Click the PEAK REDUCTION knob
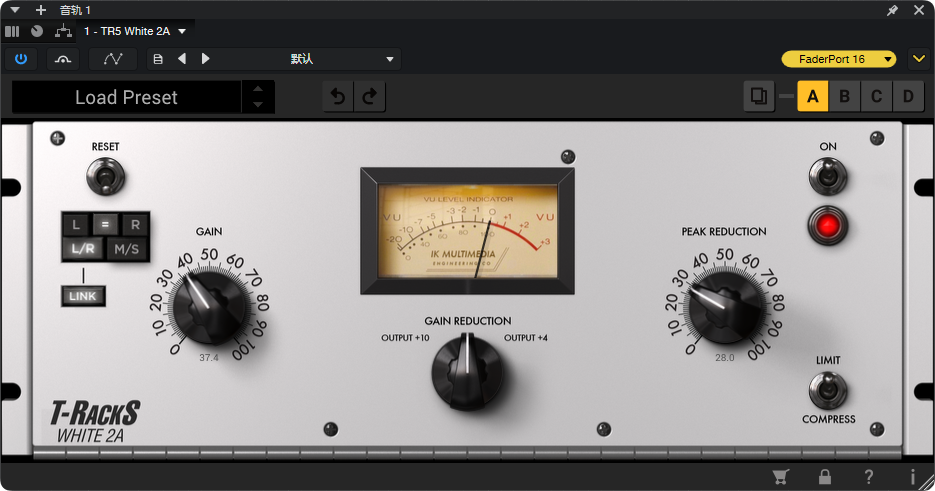This screenshot has height=491, width=935. (725, 307)
